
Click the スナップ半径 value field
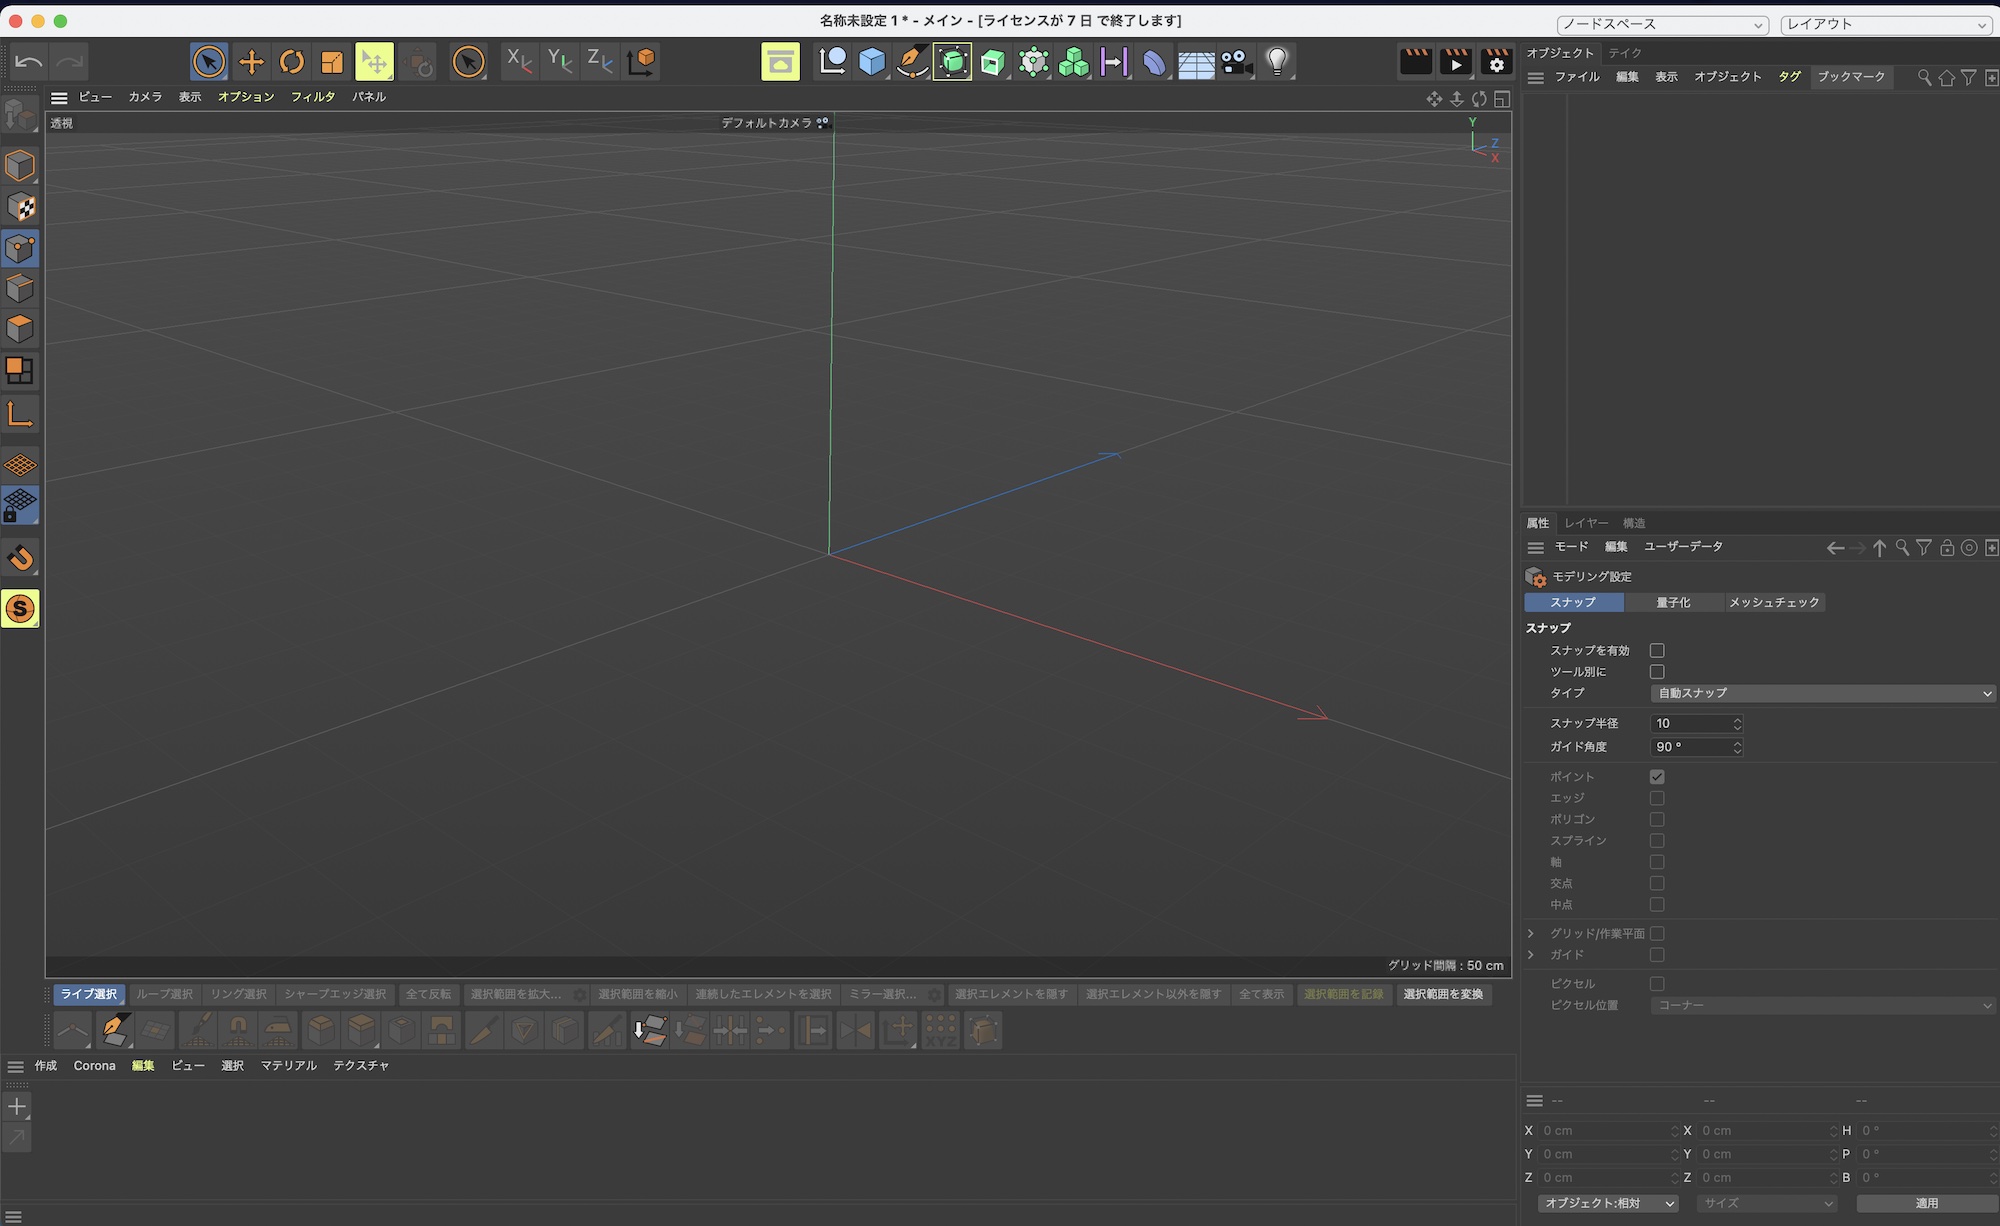(x=1690, y=723)
